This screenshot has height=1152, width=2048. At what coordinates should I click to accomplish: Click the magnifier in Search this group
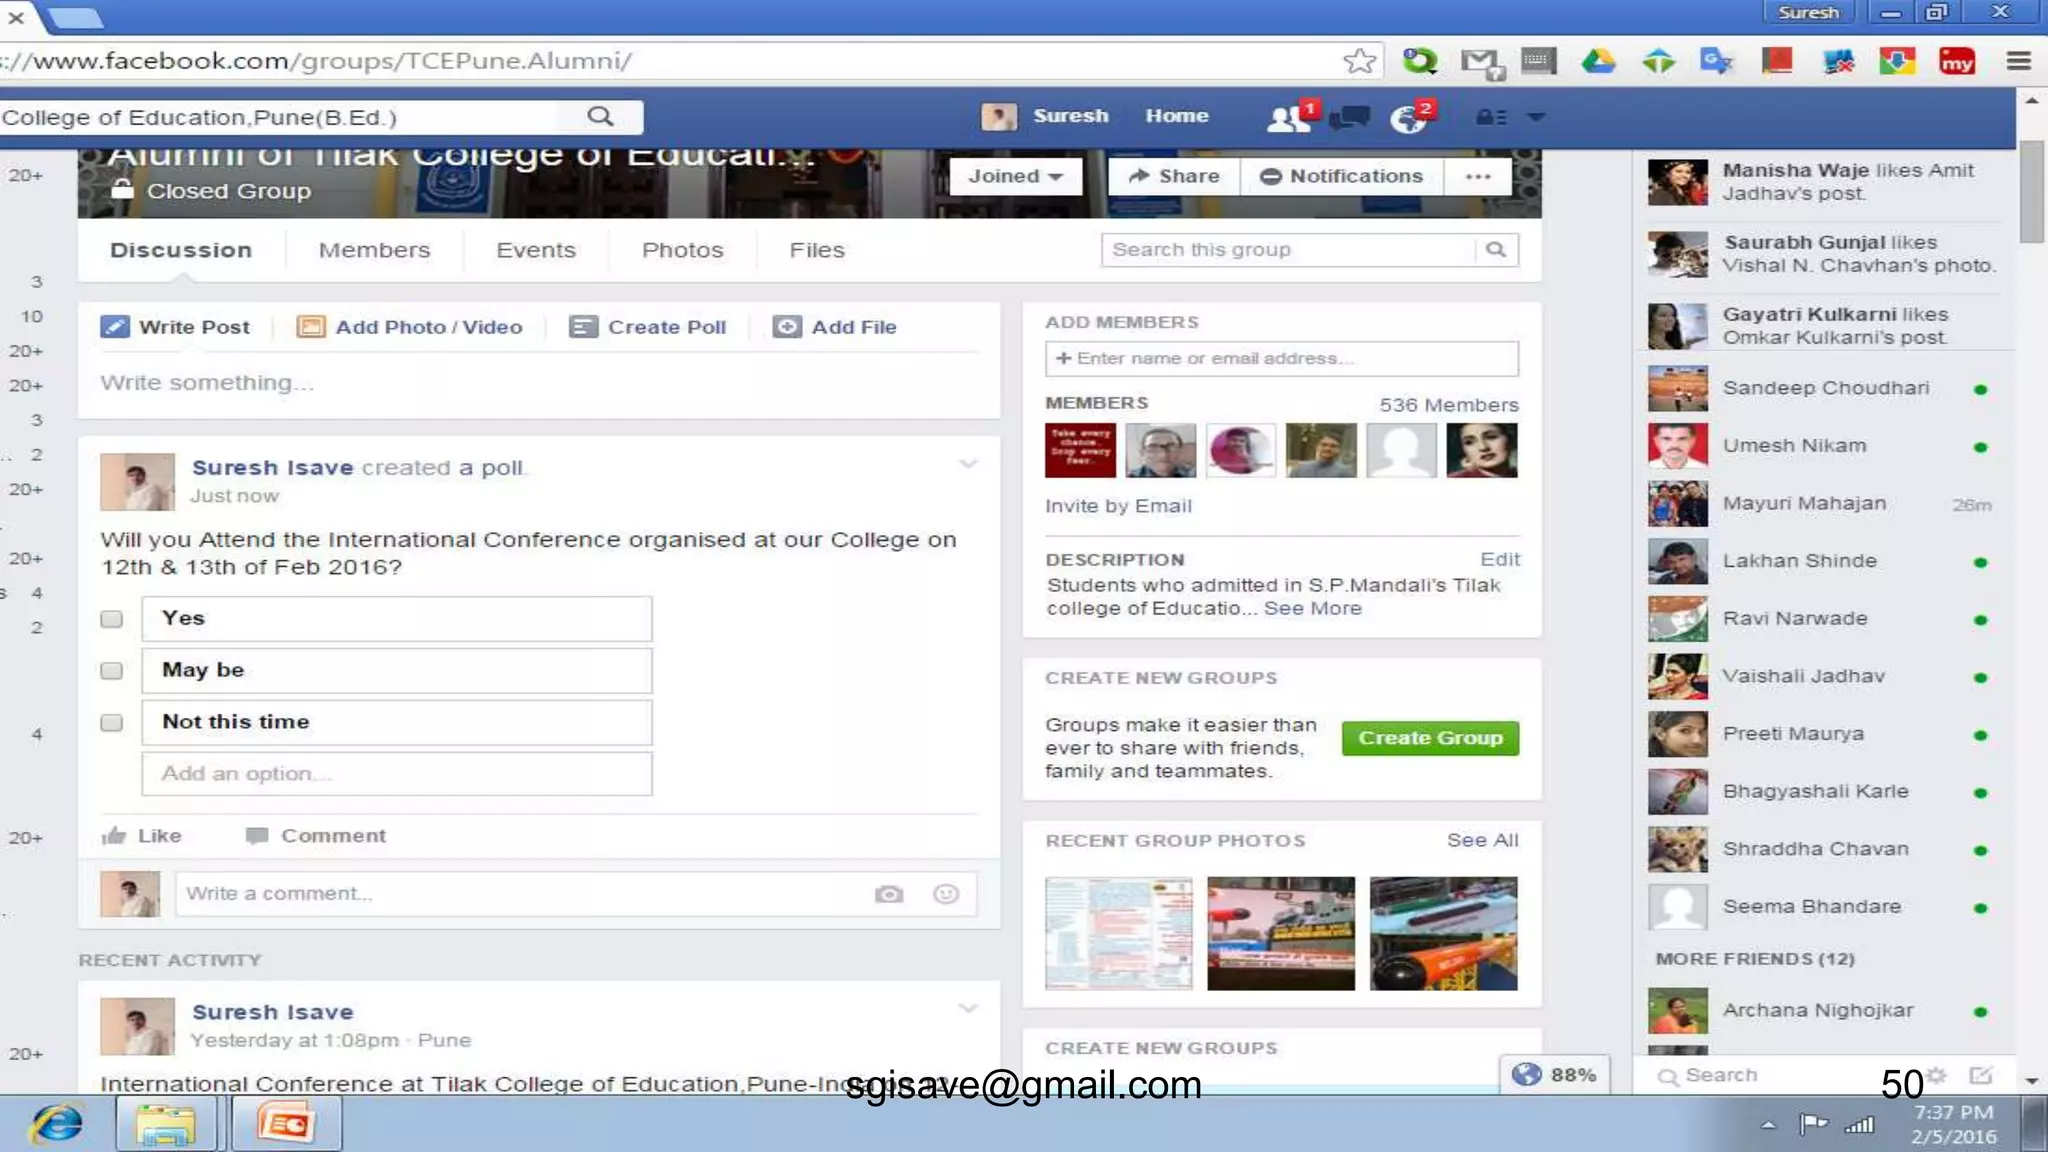click(x=1496, y=250)
